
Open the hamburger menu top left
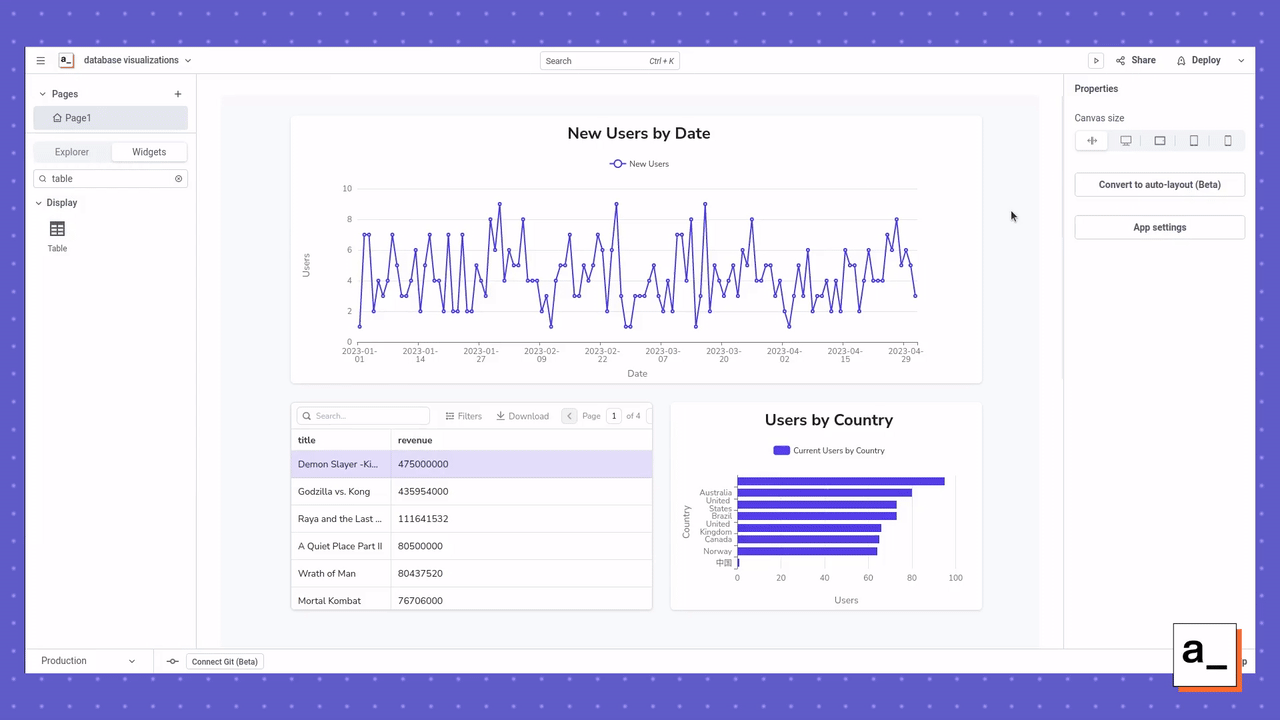click(x=40, y=60)
